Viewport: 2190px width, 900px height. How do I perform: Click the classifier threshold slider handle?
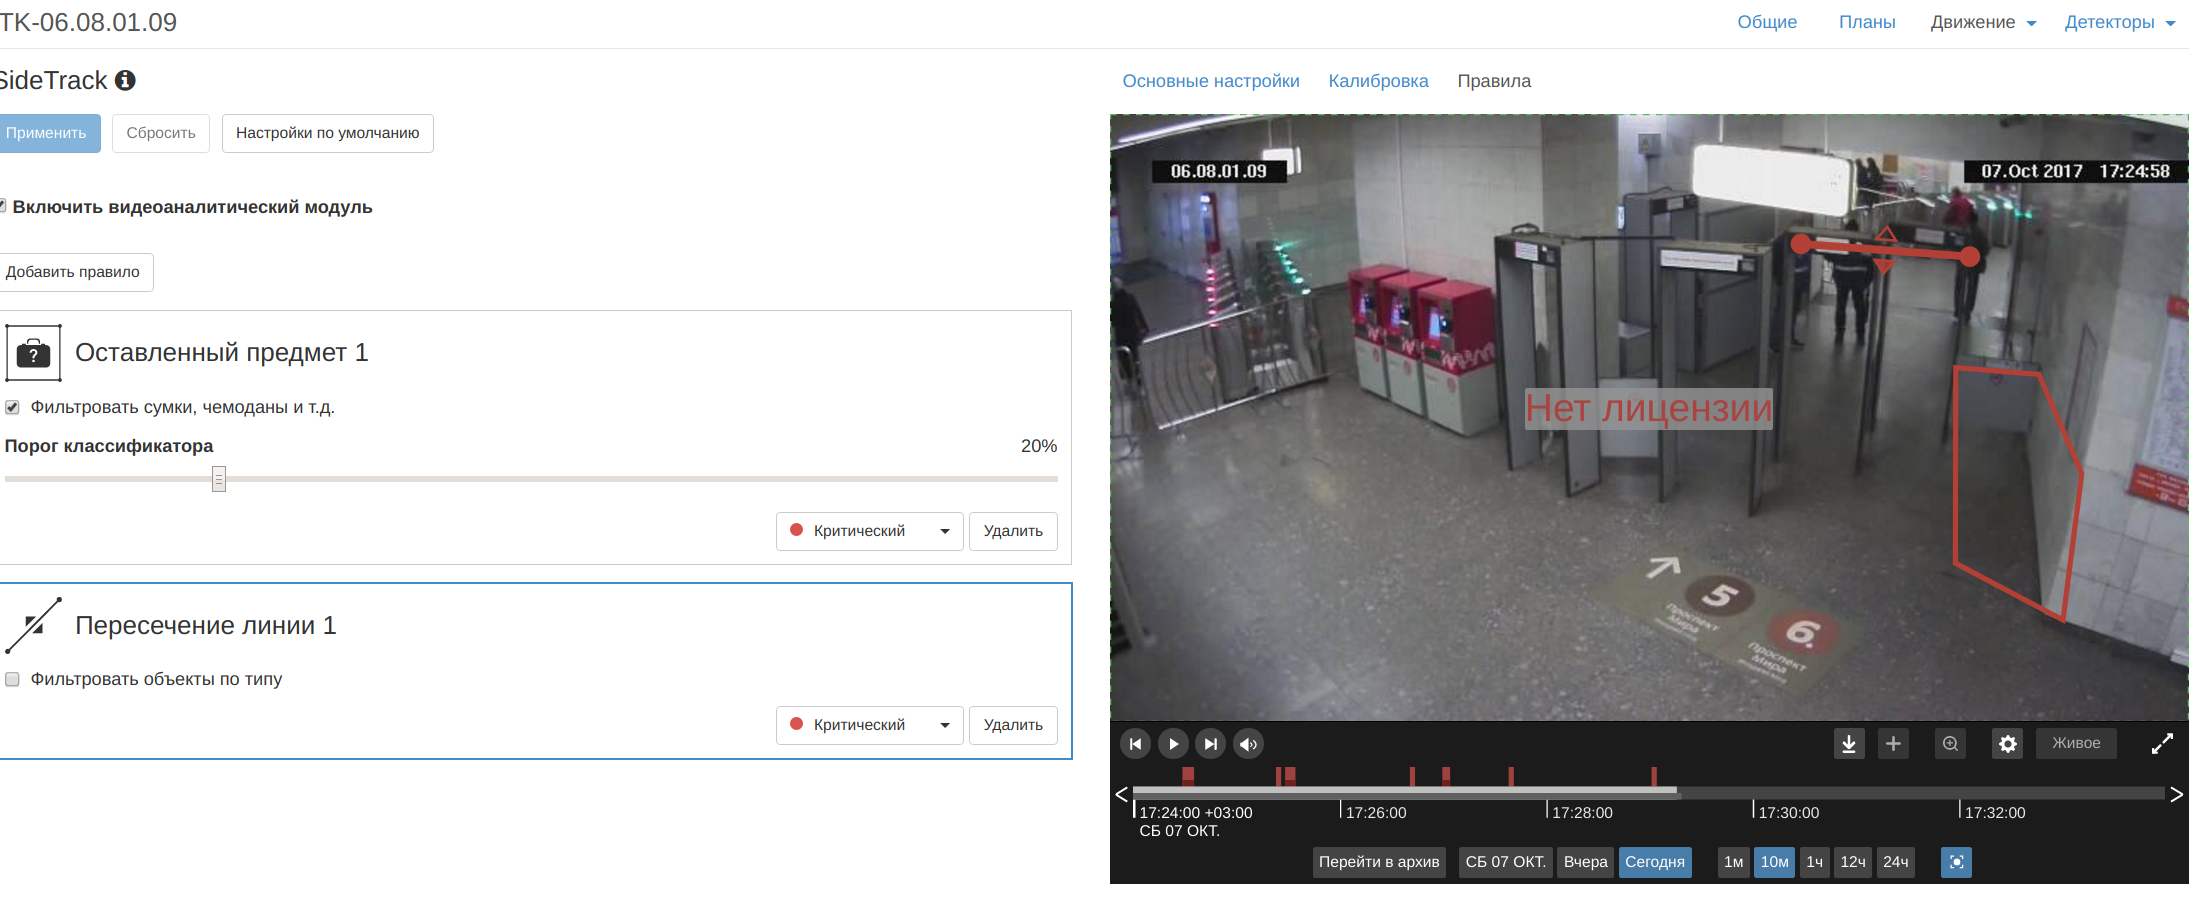point(219,479)
